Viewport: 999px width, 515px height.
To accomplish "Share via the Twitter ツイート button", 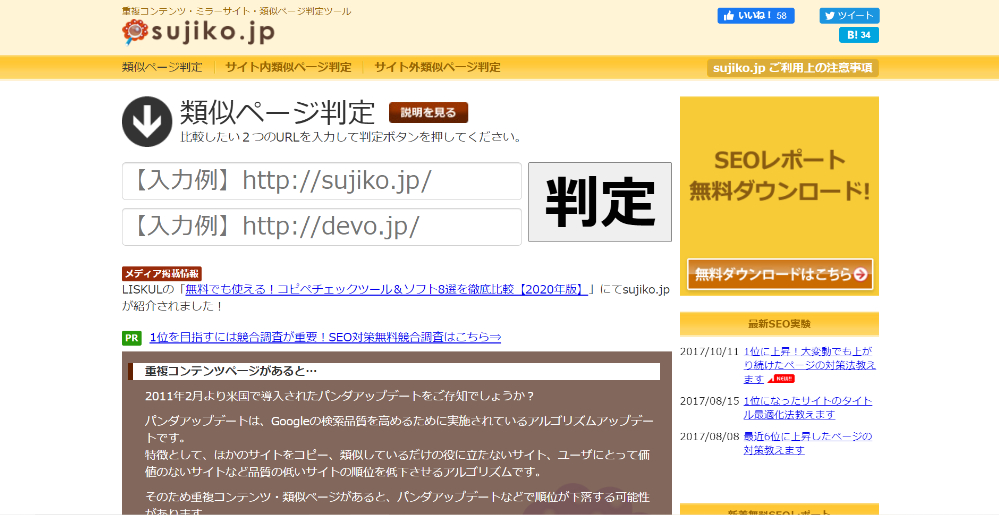I will tap(849, 15).
